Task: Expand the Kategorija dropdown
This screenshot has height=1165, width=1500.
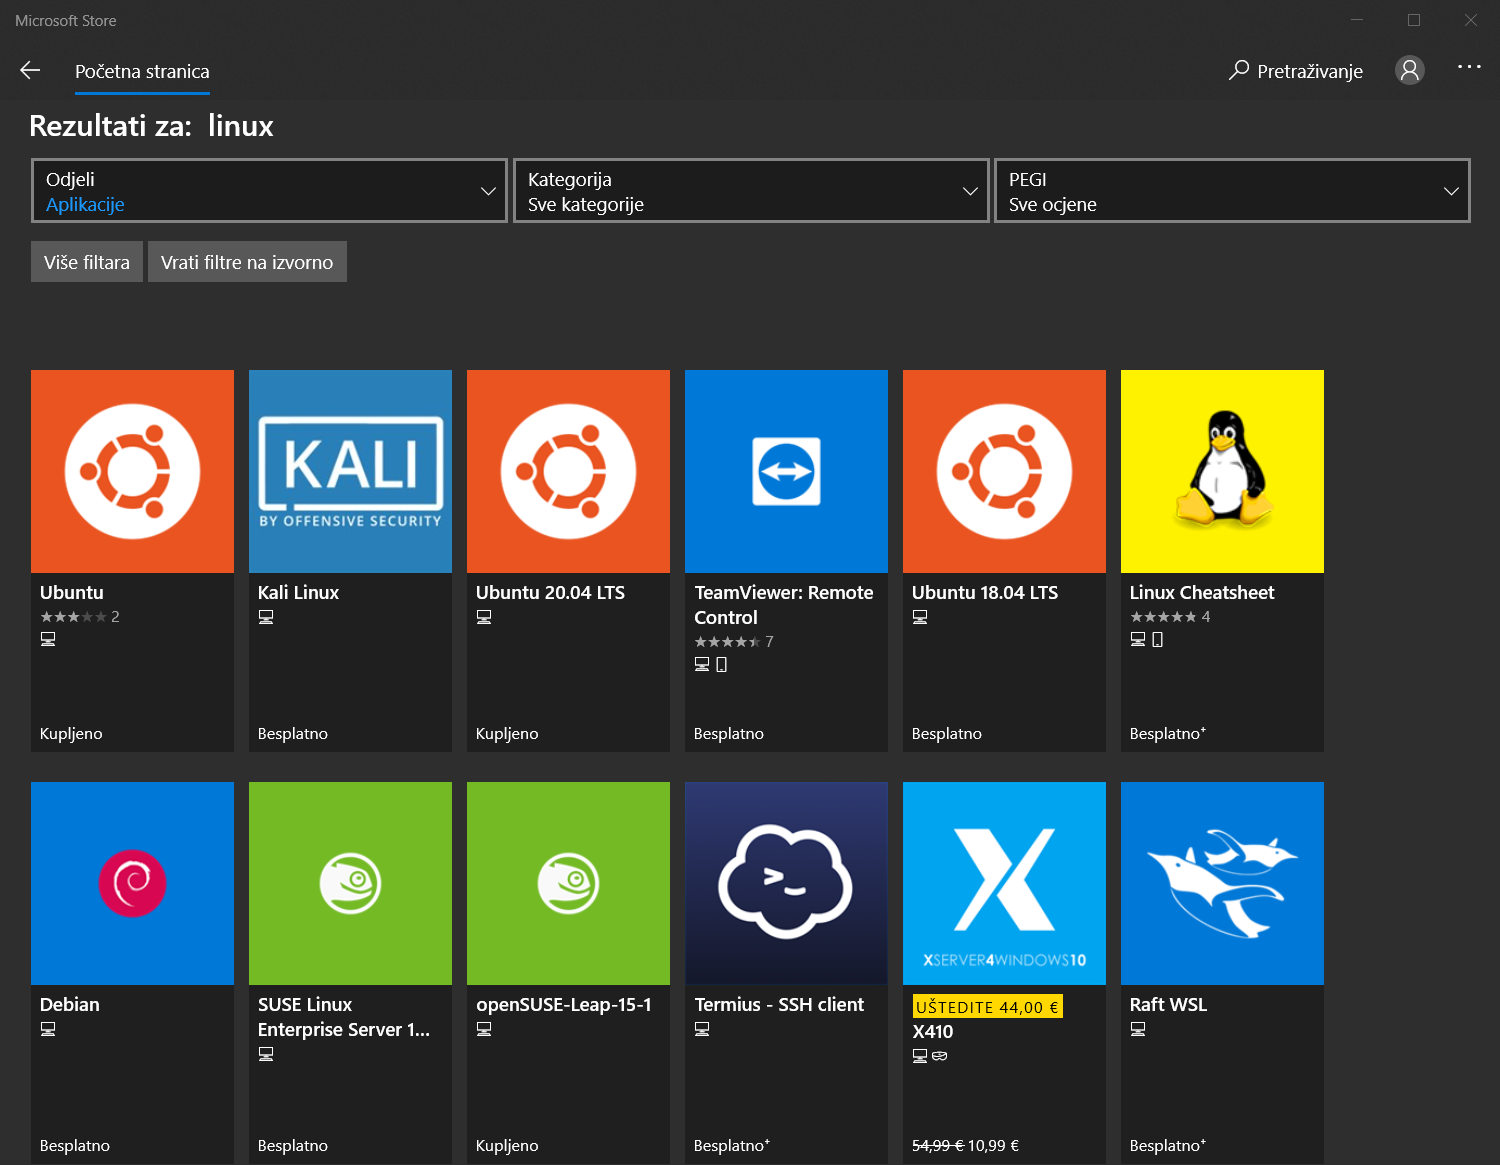Action: click(751, 191)
